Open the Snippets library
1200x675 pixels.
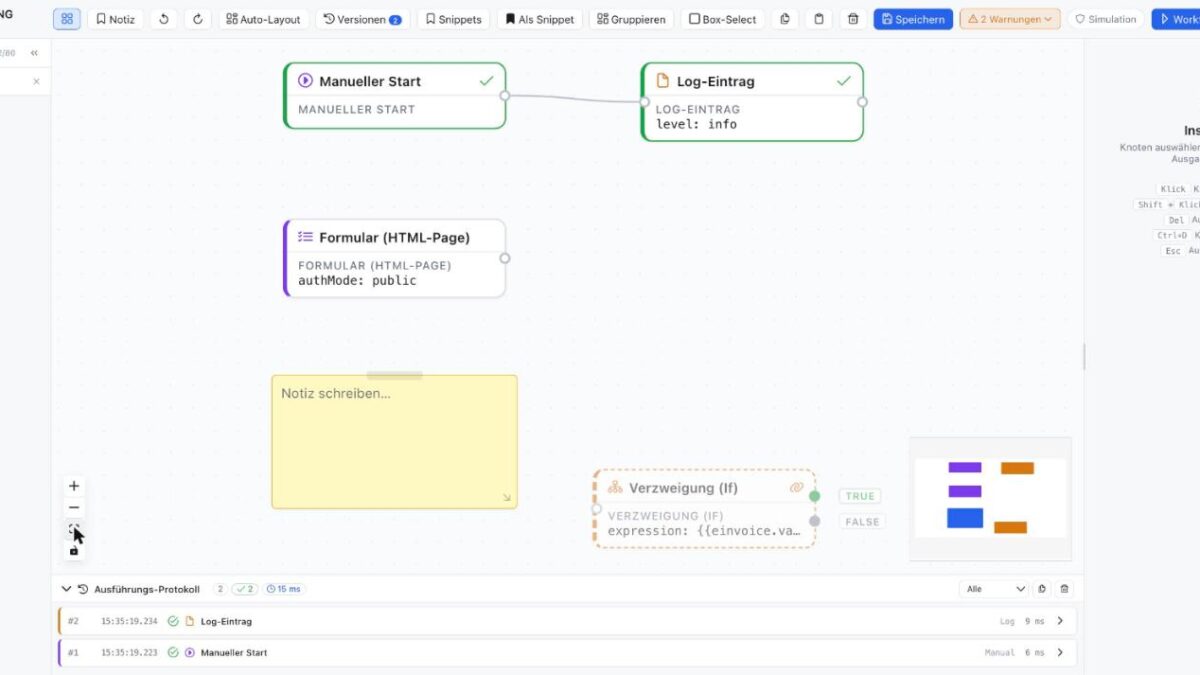coord(453,19)
